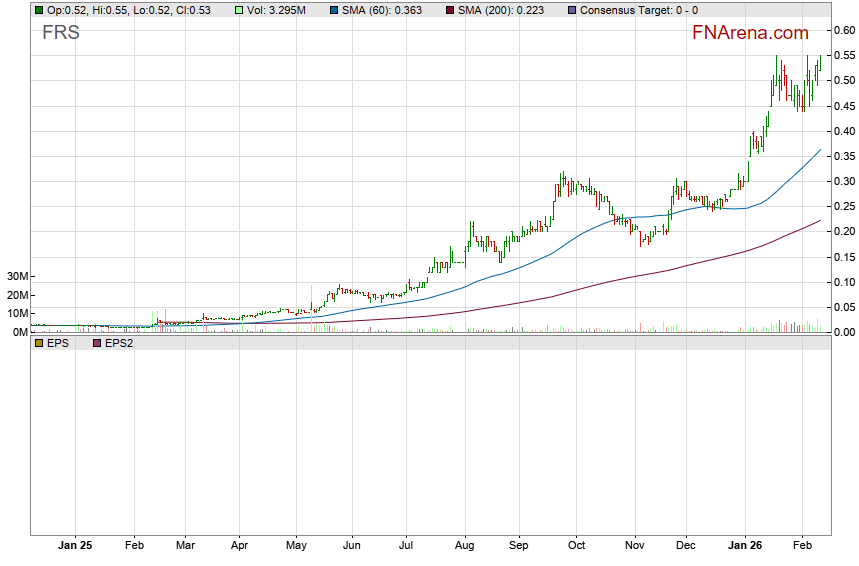Click the 'Jul' month axis label
This screenshot has width=859, height=566.
[x=406, y=547]
